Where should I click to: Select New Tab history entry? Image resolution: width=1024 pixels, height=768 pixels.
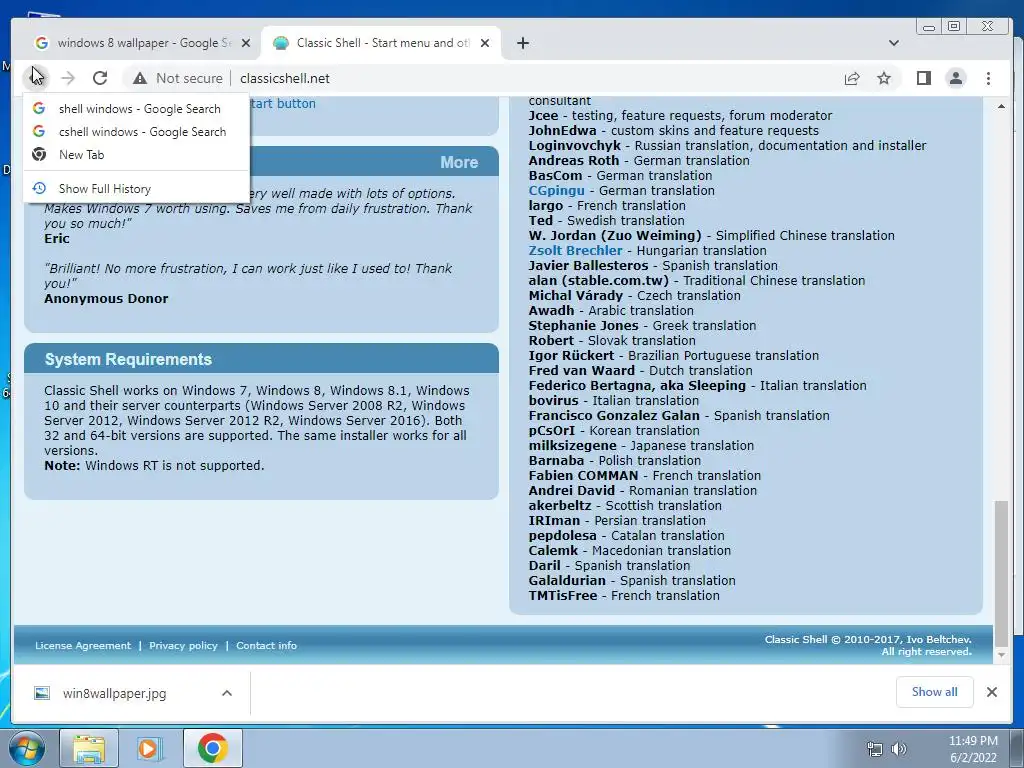(x=136, y=154)
